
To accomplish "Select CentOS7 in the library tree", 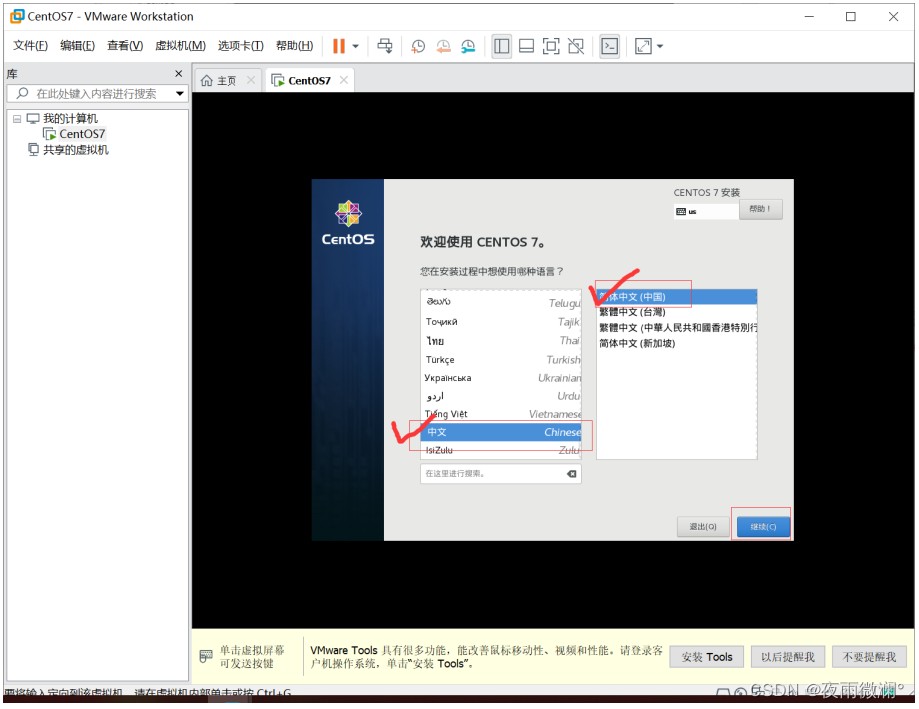I will coord(82,134).
